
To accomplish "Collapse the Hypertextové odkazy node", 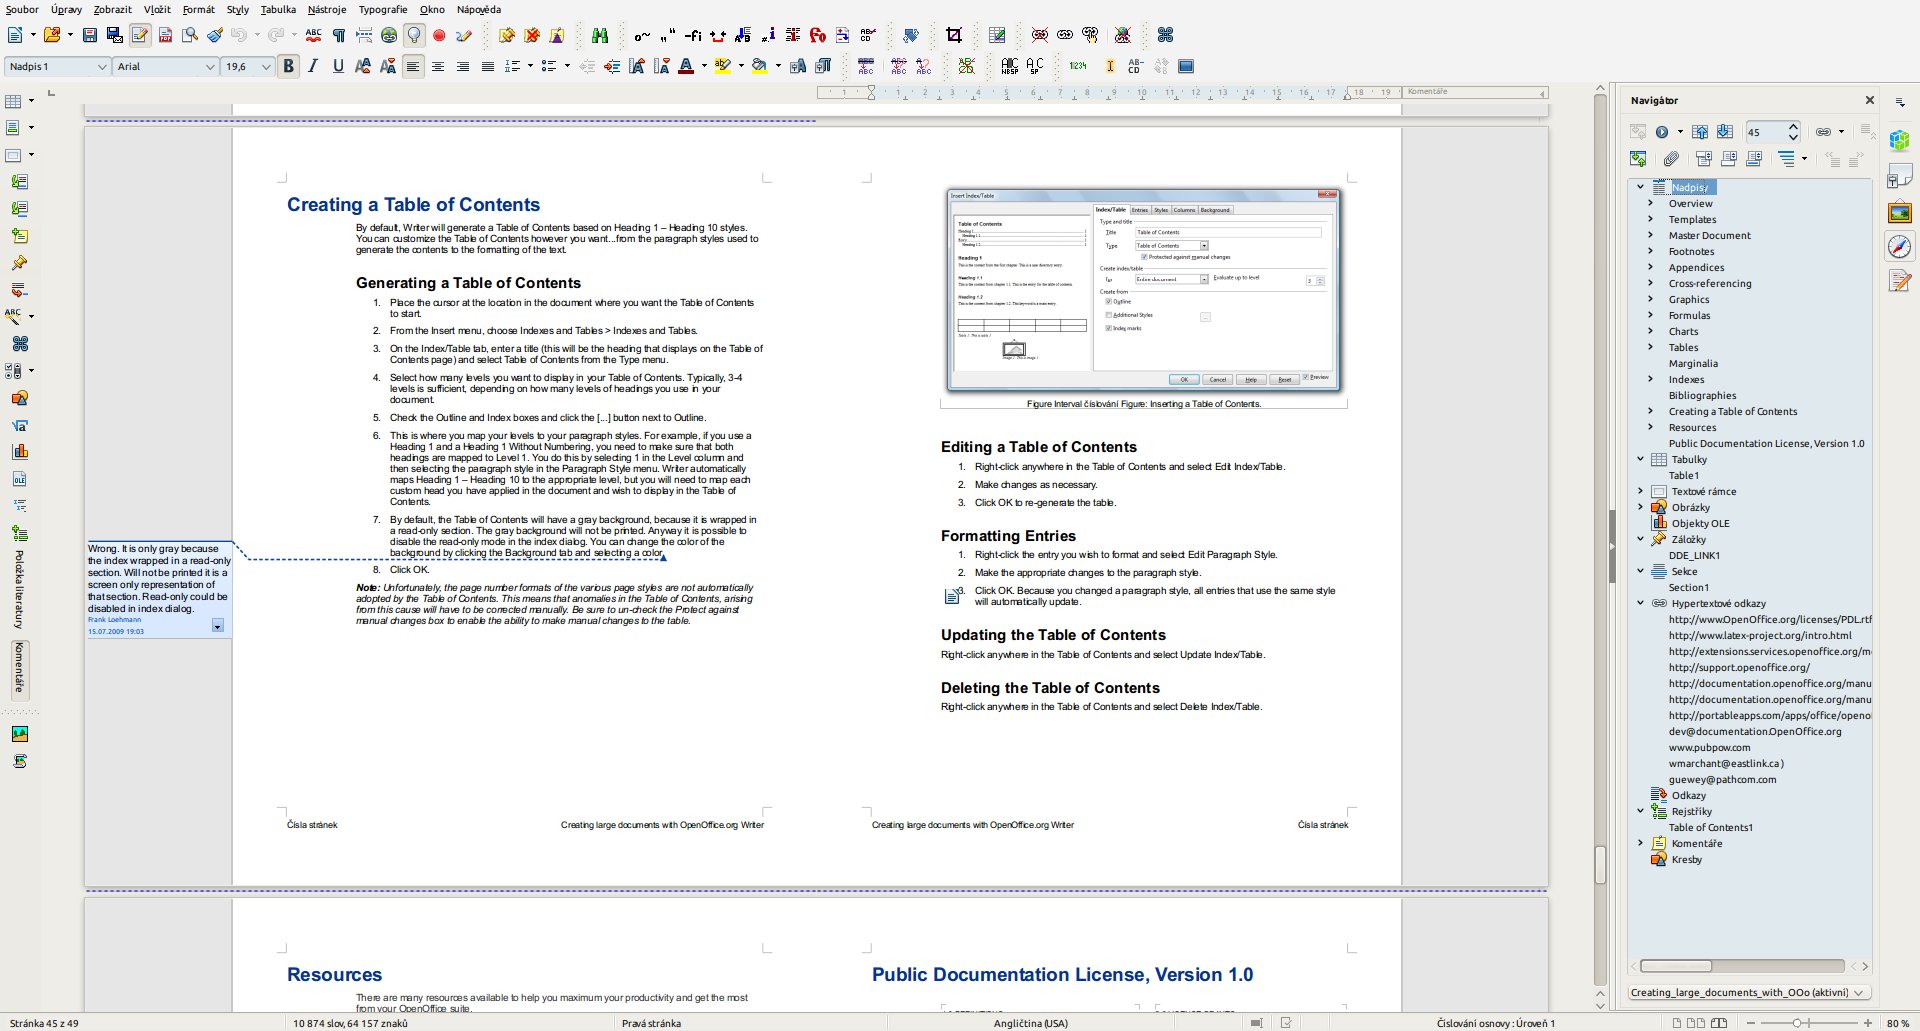I will (x=1640, y=603).
